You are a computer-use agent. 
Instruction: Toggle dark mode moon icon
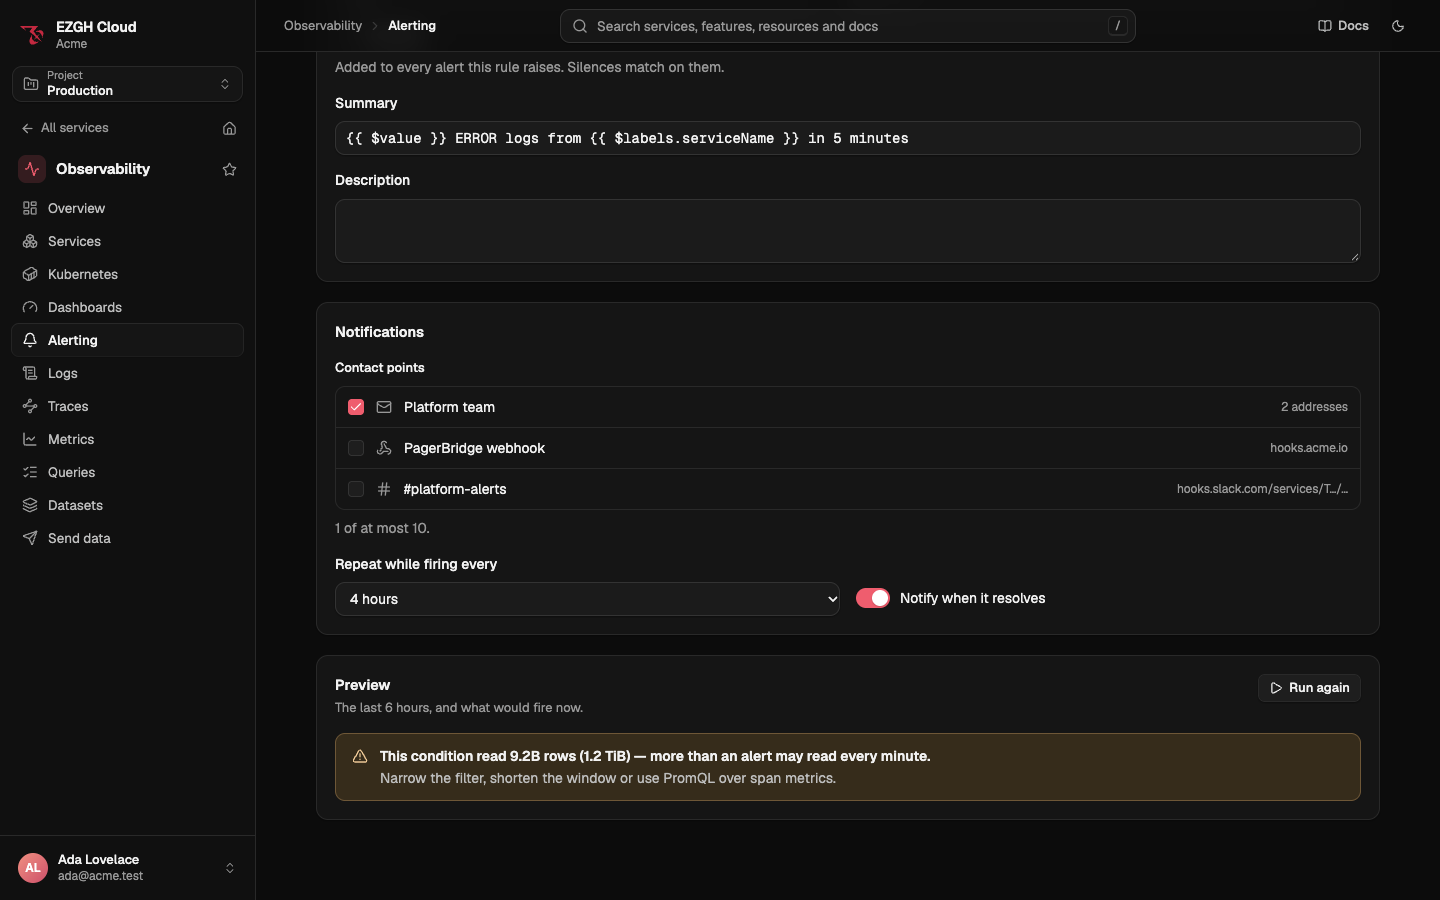point(1398,26)
